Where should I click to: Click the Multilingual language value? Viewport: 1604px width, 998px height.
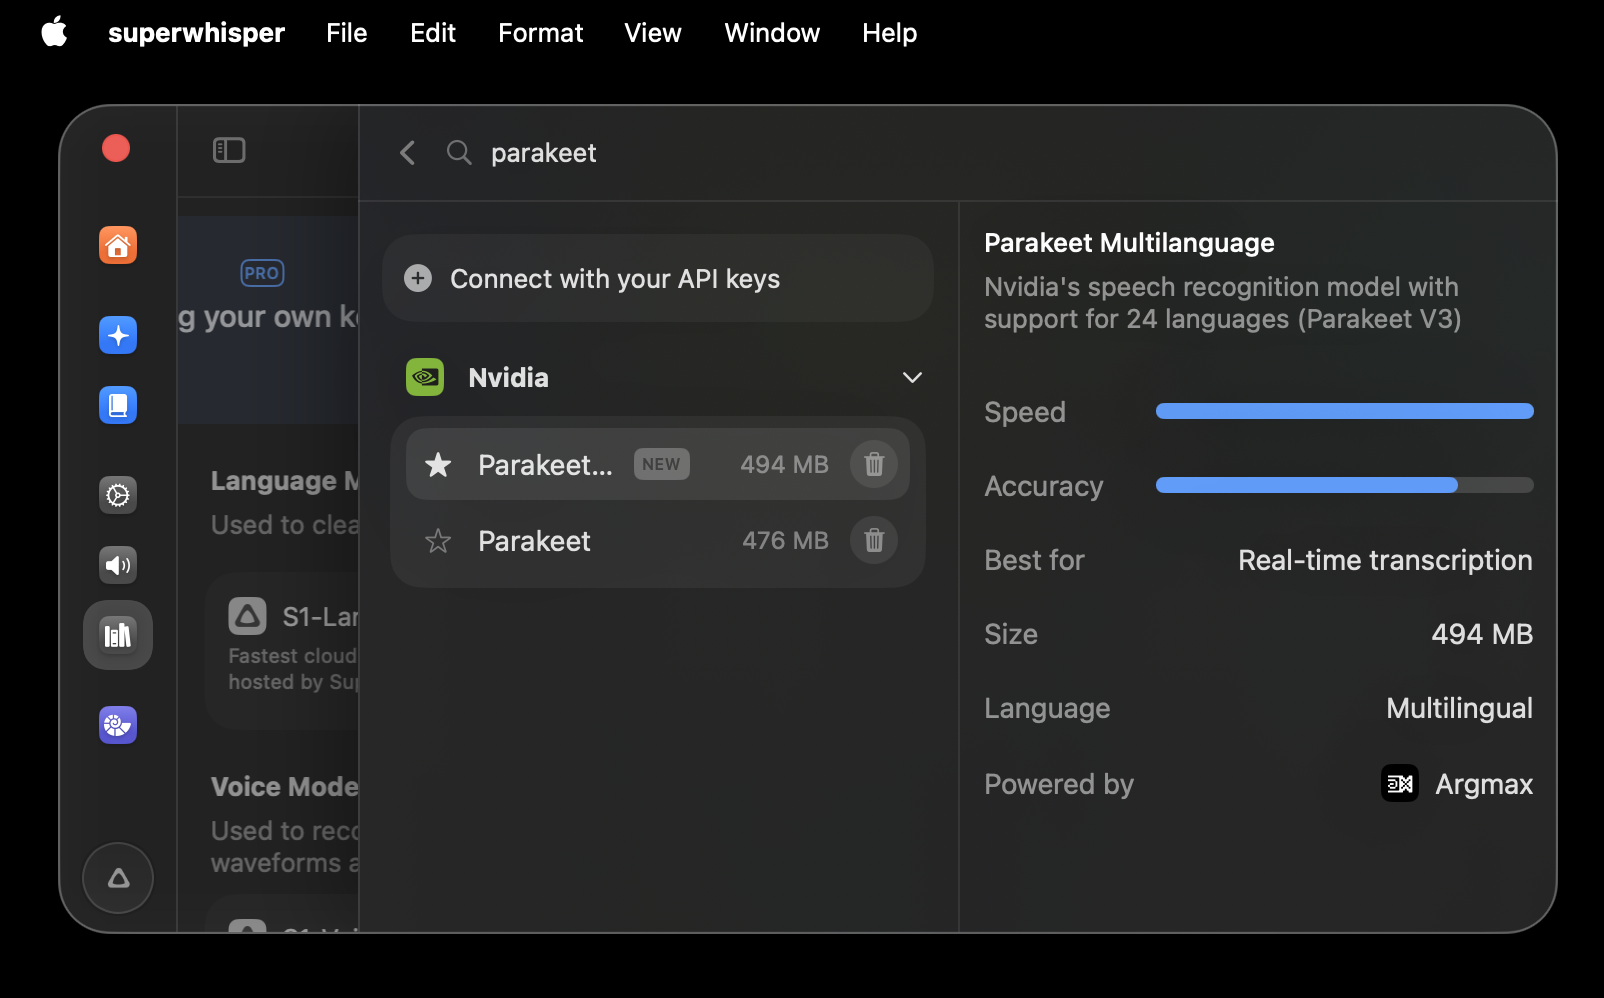[x=1459, y=708]
